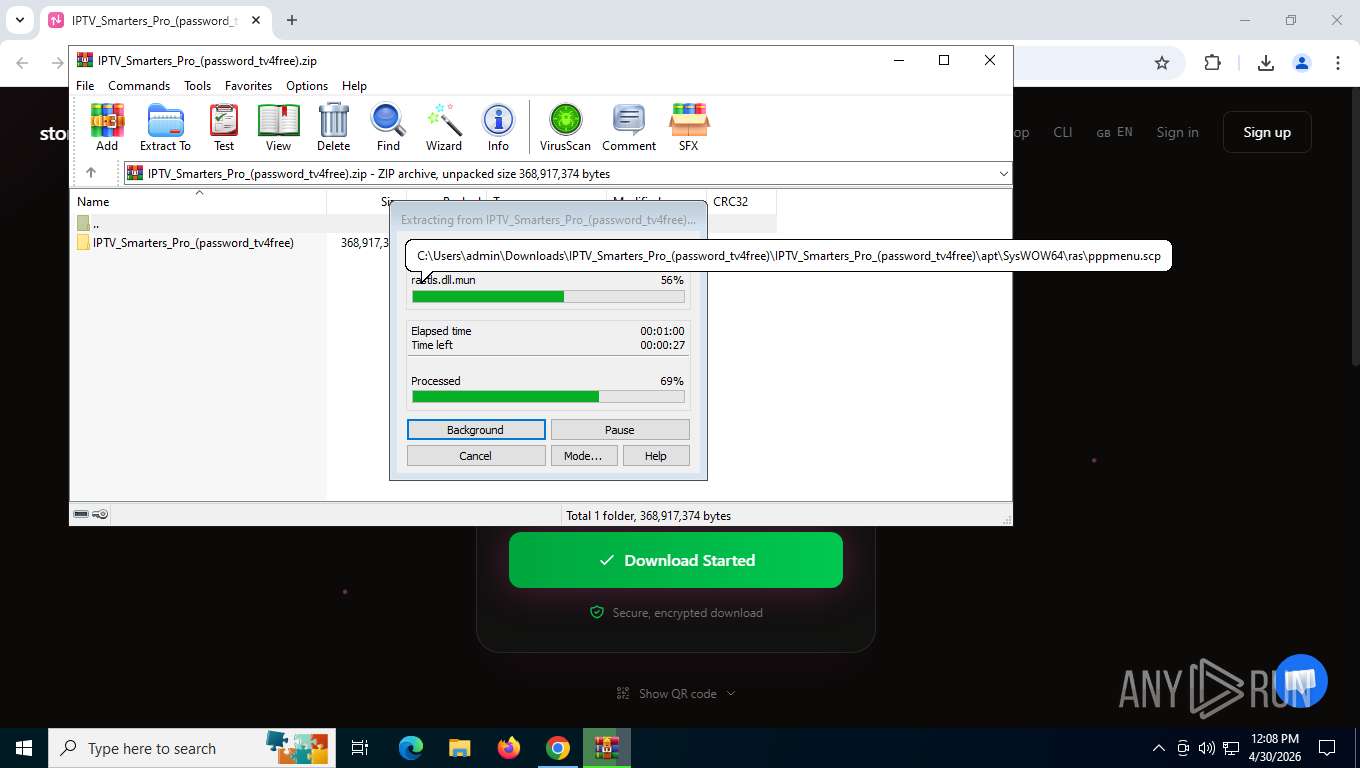Screen dimensions: 1360x768
Task: Click the Sign up button
Action: coord(1267,132)
